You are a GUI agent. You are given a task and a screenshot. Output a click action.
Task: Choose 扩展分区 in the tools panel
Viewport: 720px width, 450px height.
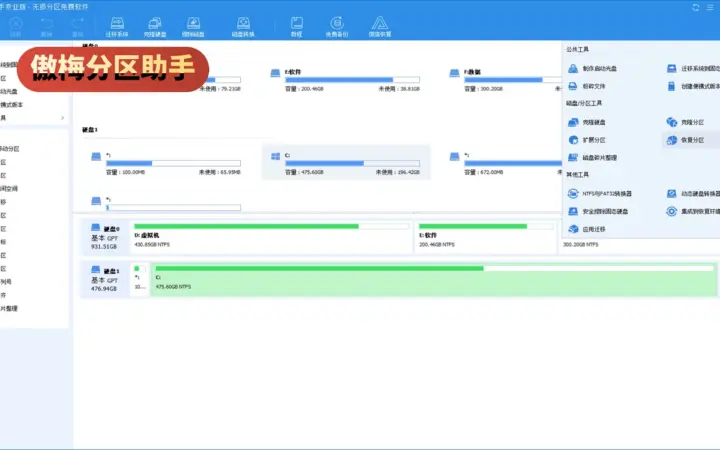coord(587,140)
